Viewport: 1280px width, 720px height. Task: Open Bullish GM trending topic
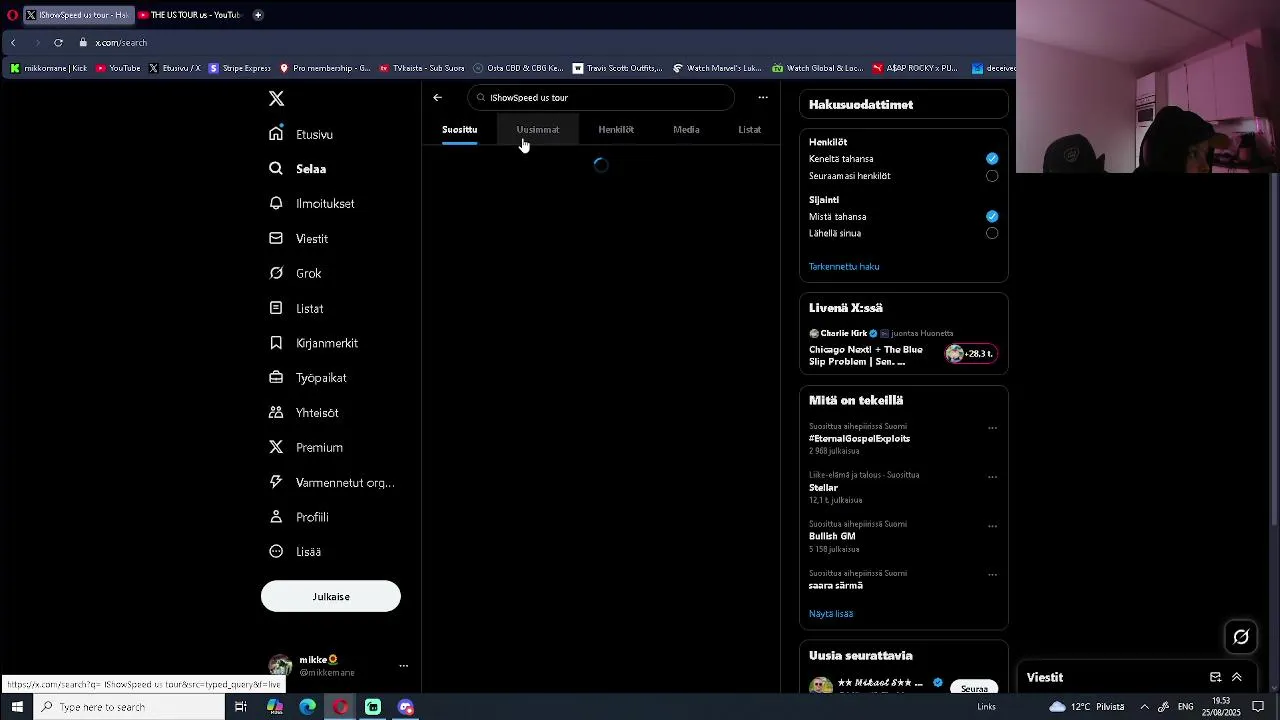tap(832, 537)
